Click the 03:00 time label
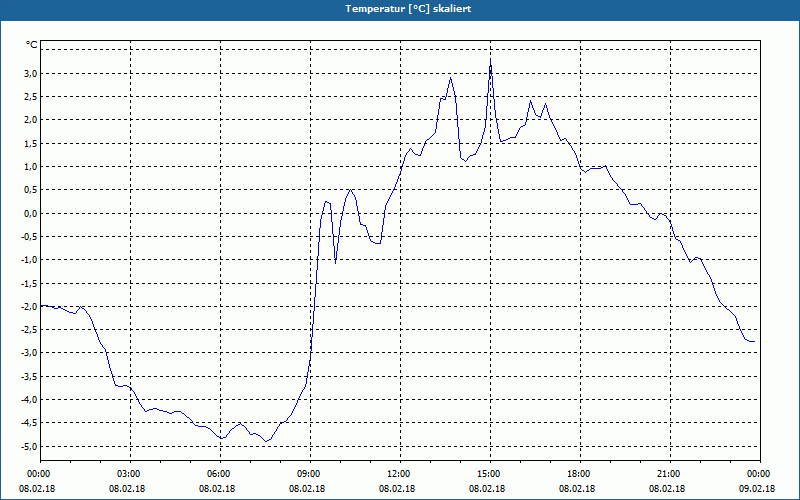This screenshot has width=800, height=500. tap(130, 474)
